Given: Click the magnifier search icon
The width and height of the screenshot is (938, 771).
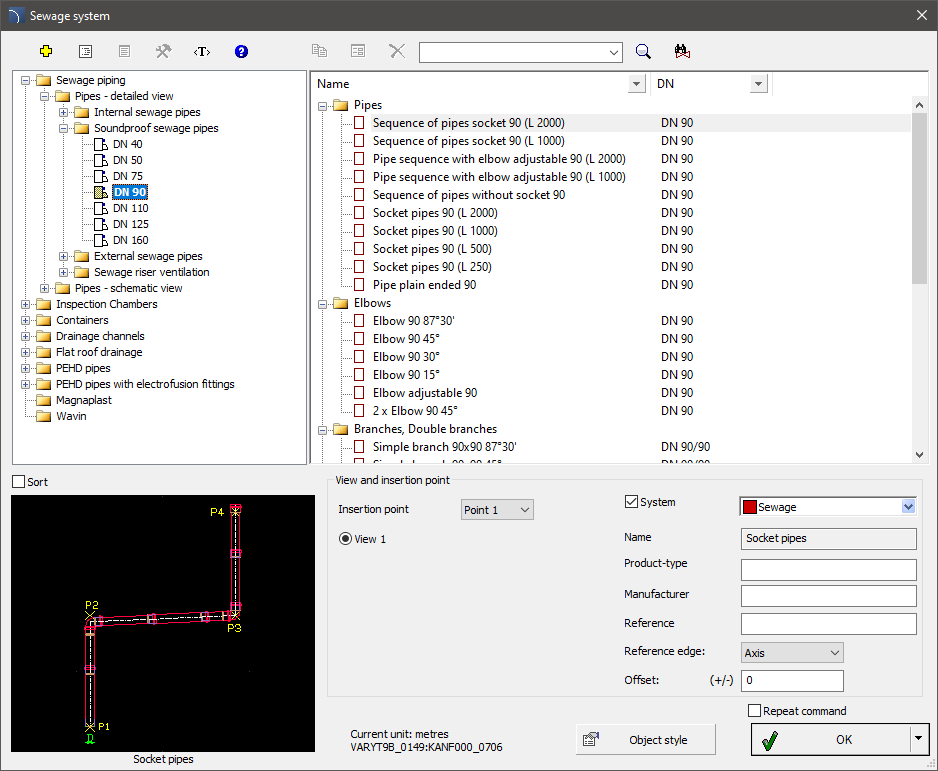Looking at the screenshot, I should pos(644,51).
